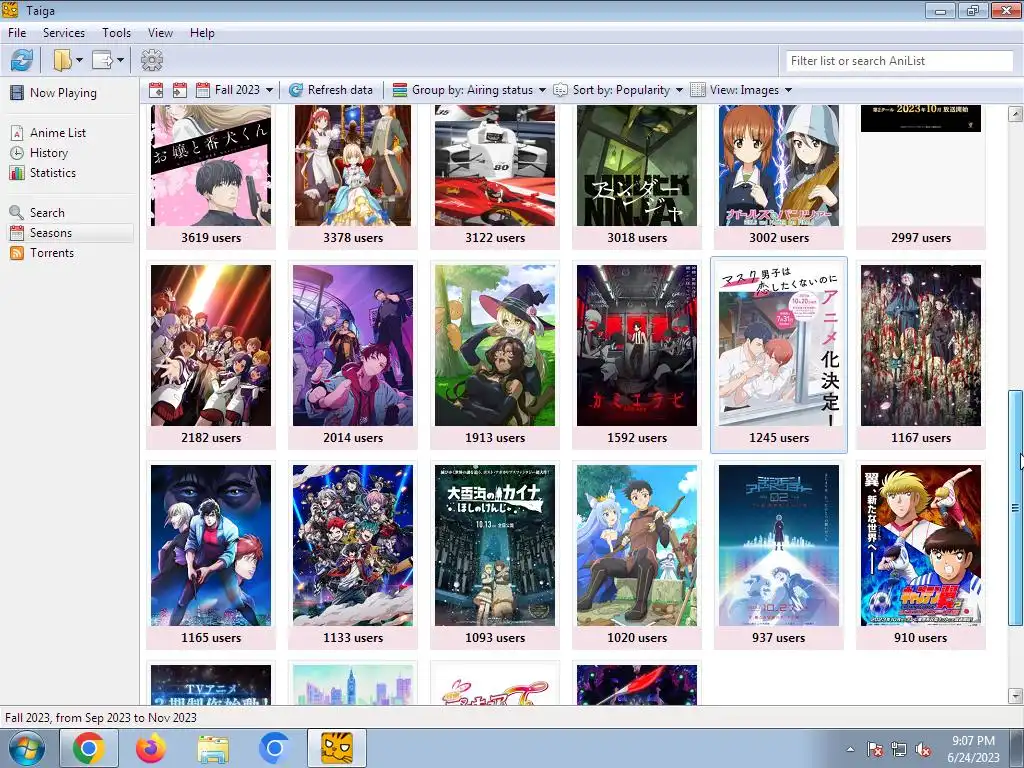Open the Help menu
1024x768 pixels.
click(x=202, y=33)
